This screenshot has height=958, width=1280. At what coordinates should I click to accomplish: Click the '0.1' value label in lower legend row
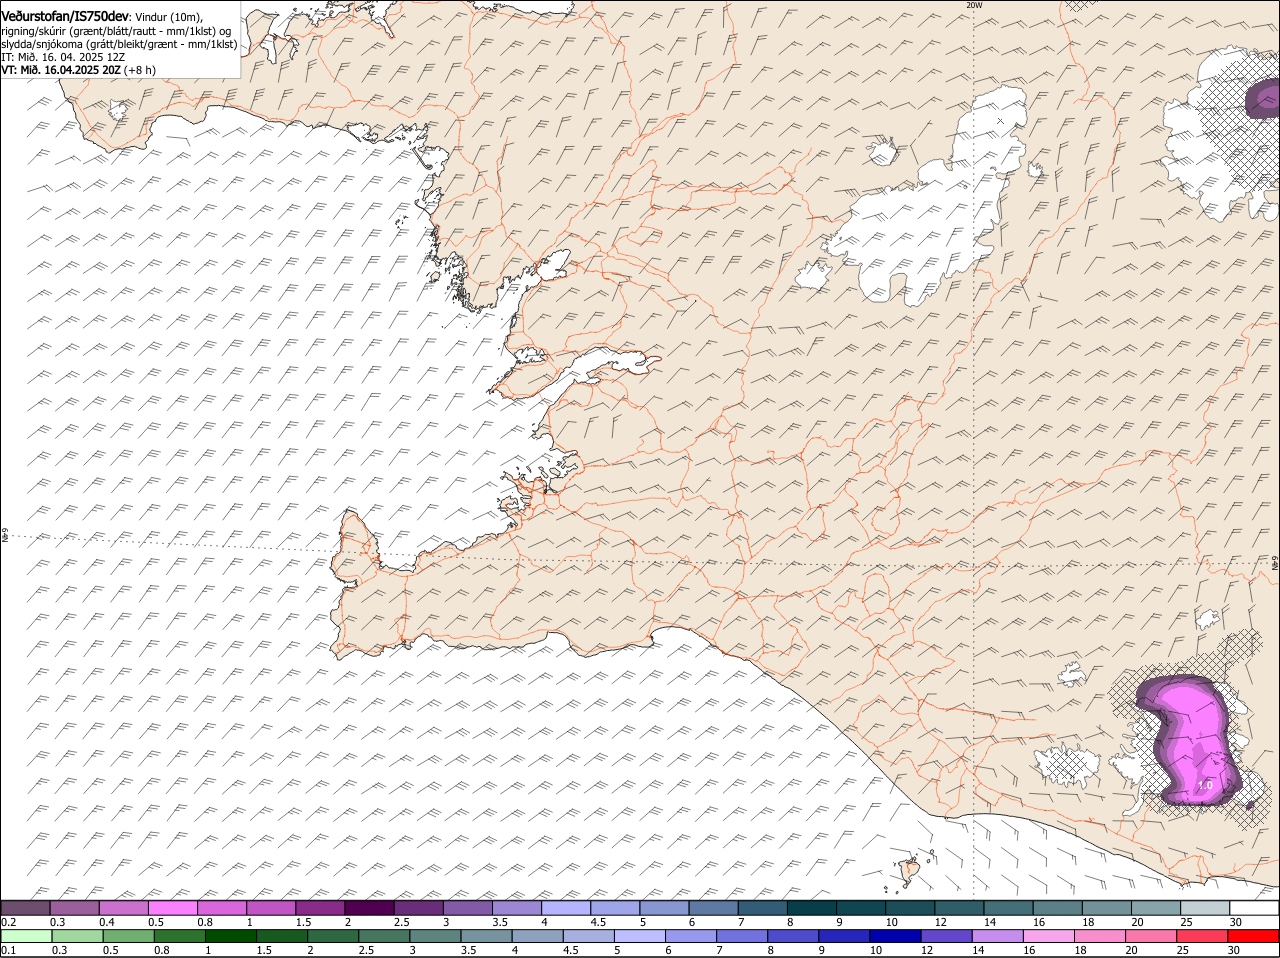tap(9, 950)
